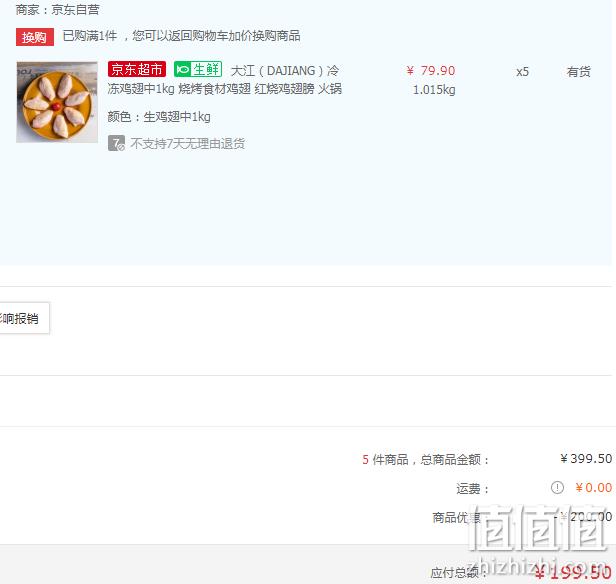The height and width of the screenshot is (584, 616).
Task: Click the 京东超市 red label badge
Action: (136, 69)
